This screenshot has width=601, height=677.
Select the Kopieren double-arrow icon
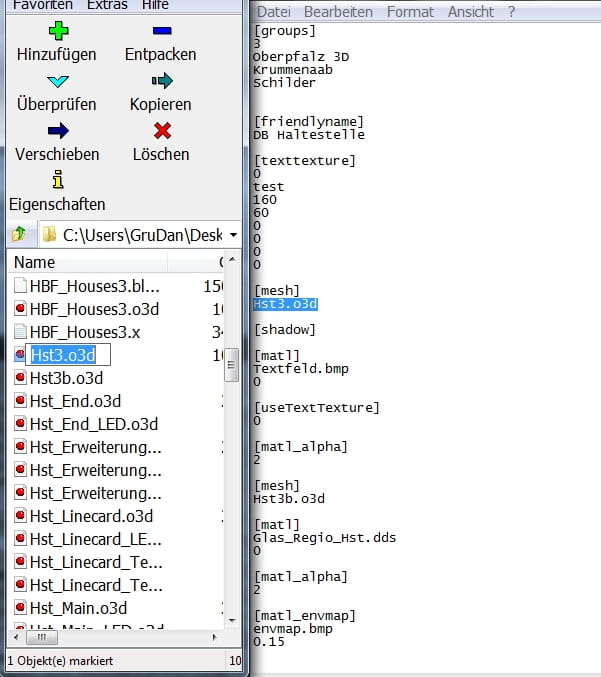coord(161,81)
